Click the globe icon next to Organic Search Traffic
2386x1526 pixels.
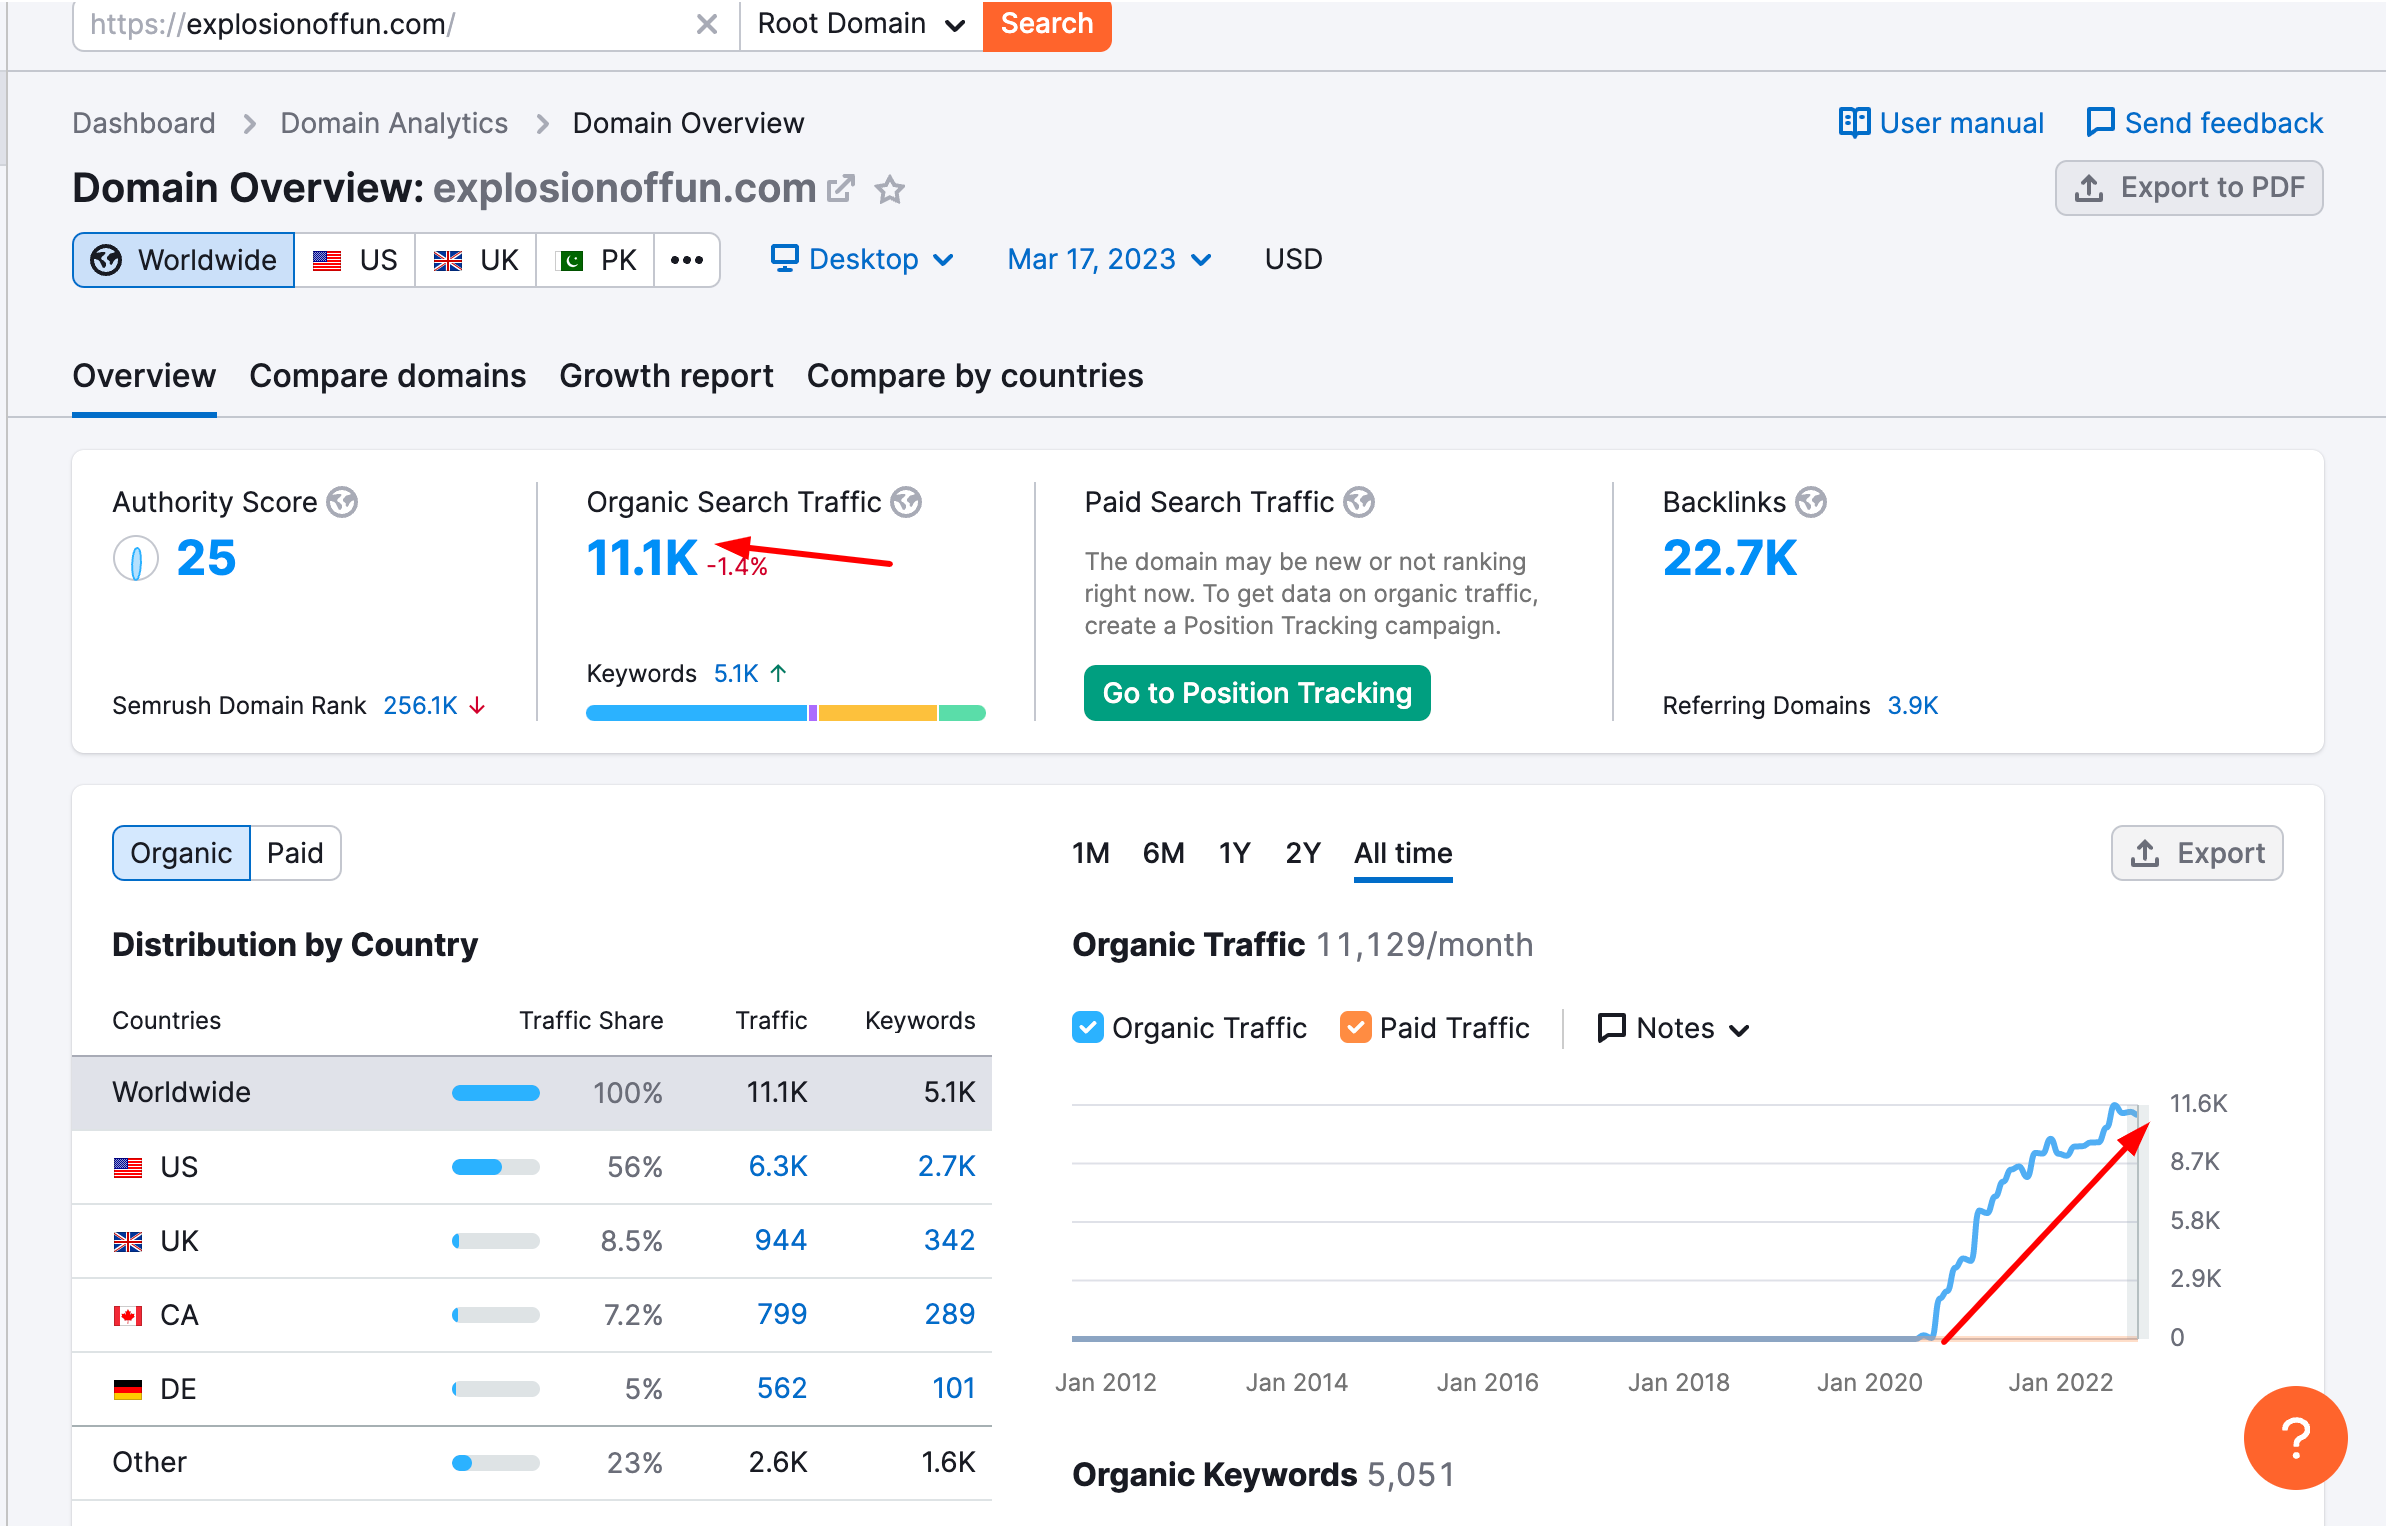(x=906, y=502)
